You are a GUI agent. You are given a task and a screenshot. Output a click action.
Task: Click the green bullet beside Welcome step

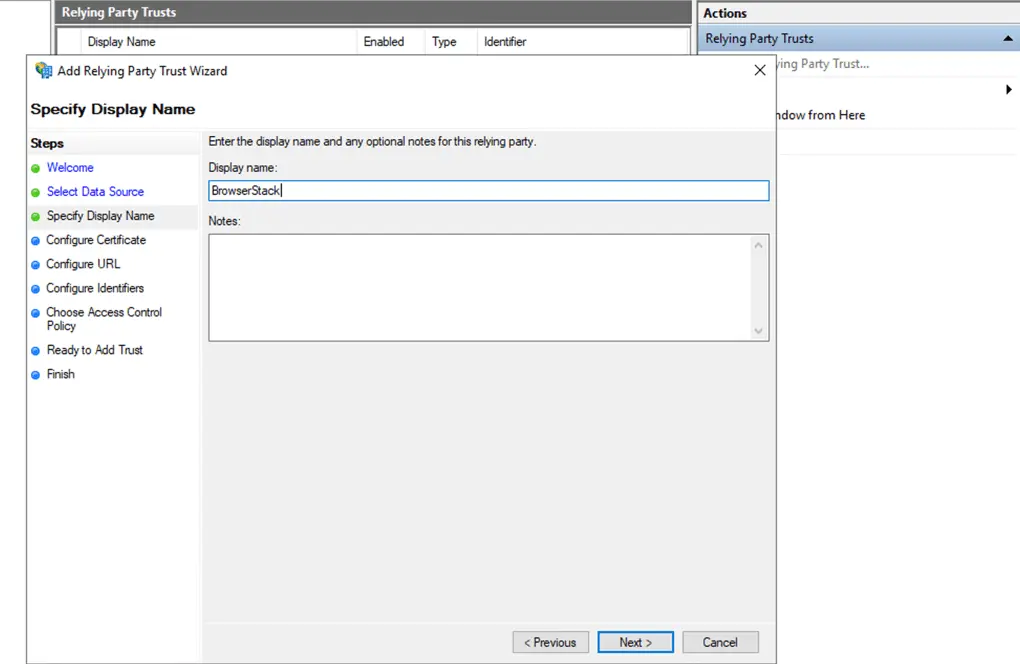(36, 168)
